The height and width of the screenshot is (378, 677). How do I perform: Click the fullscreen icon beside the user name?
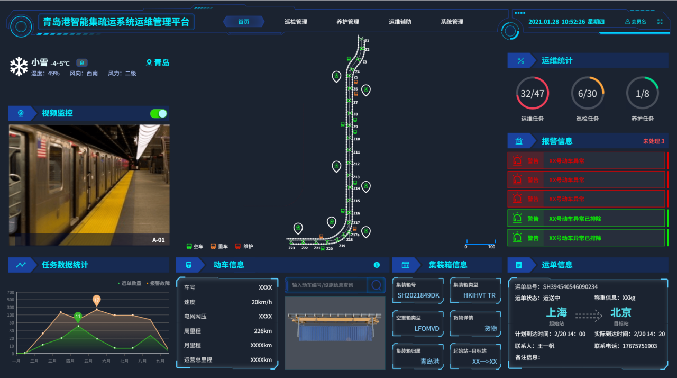(660, 21)
